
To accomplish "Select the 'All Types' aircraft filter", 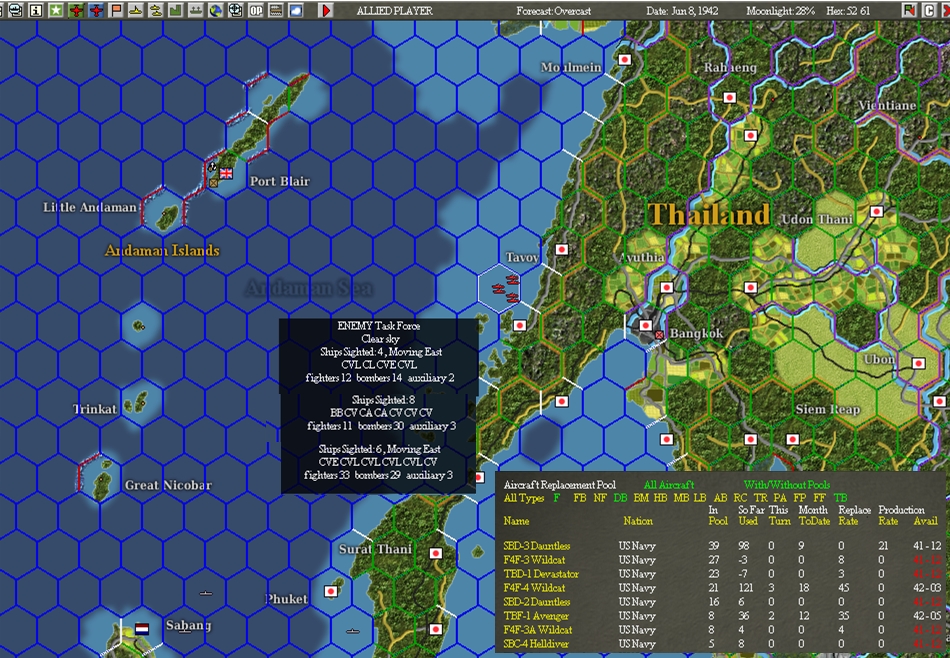I will 523,498.
